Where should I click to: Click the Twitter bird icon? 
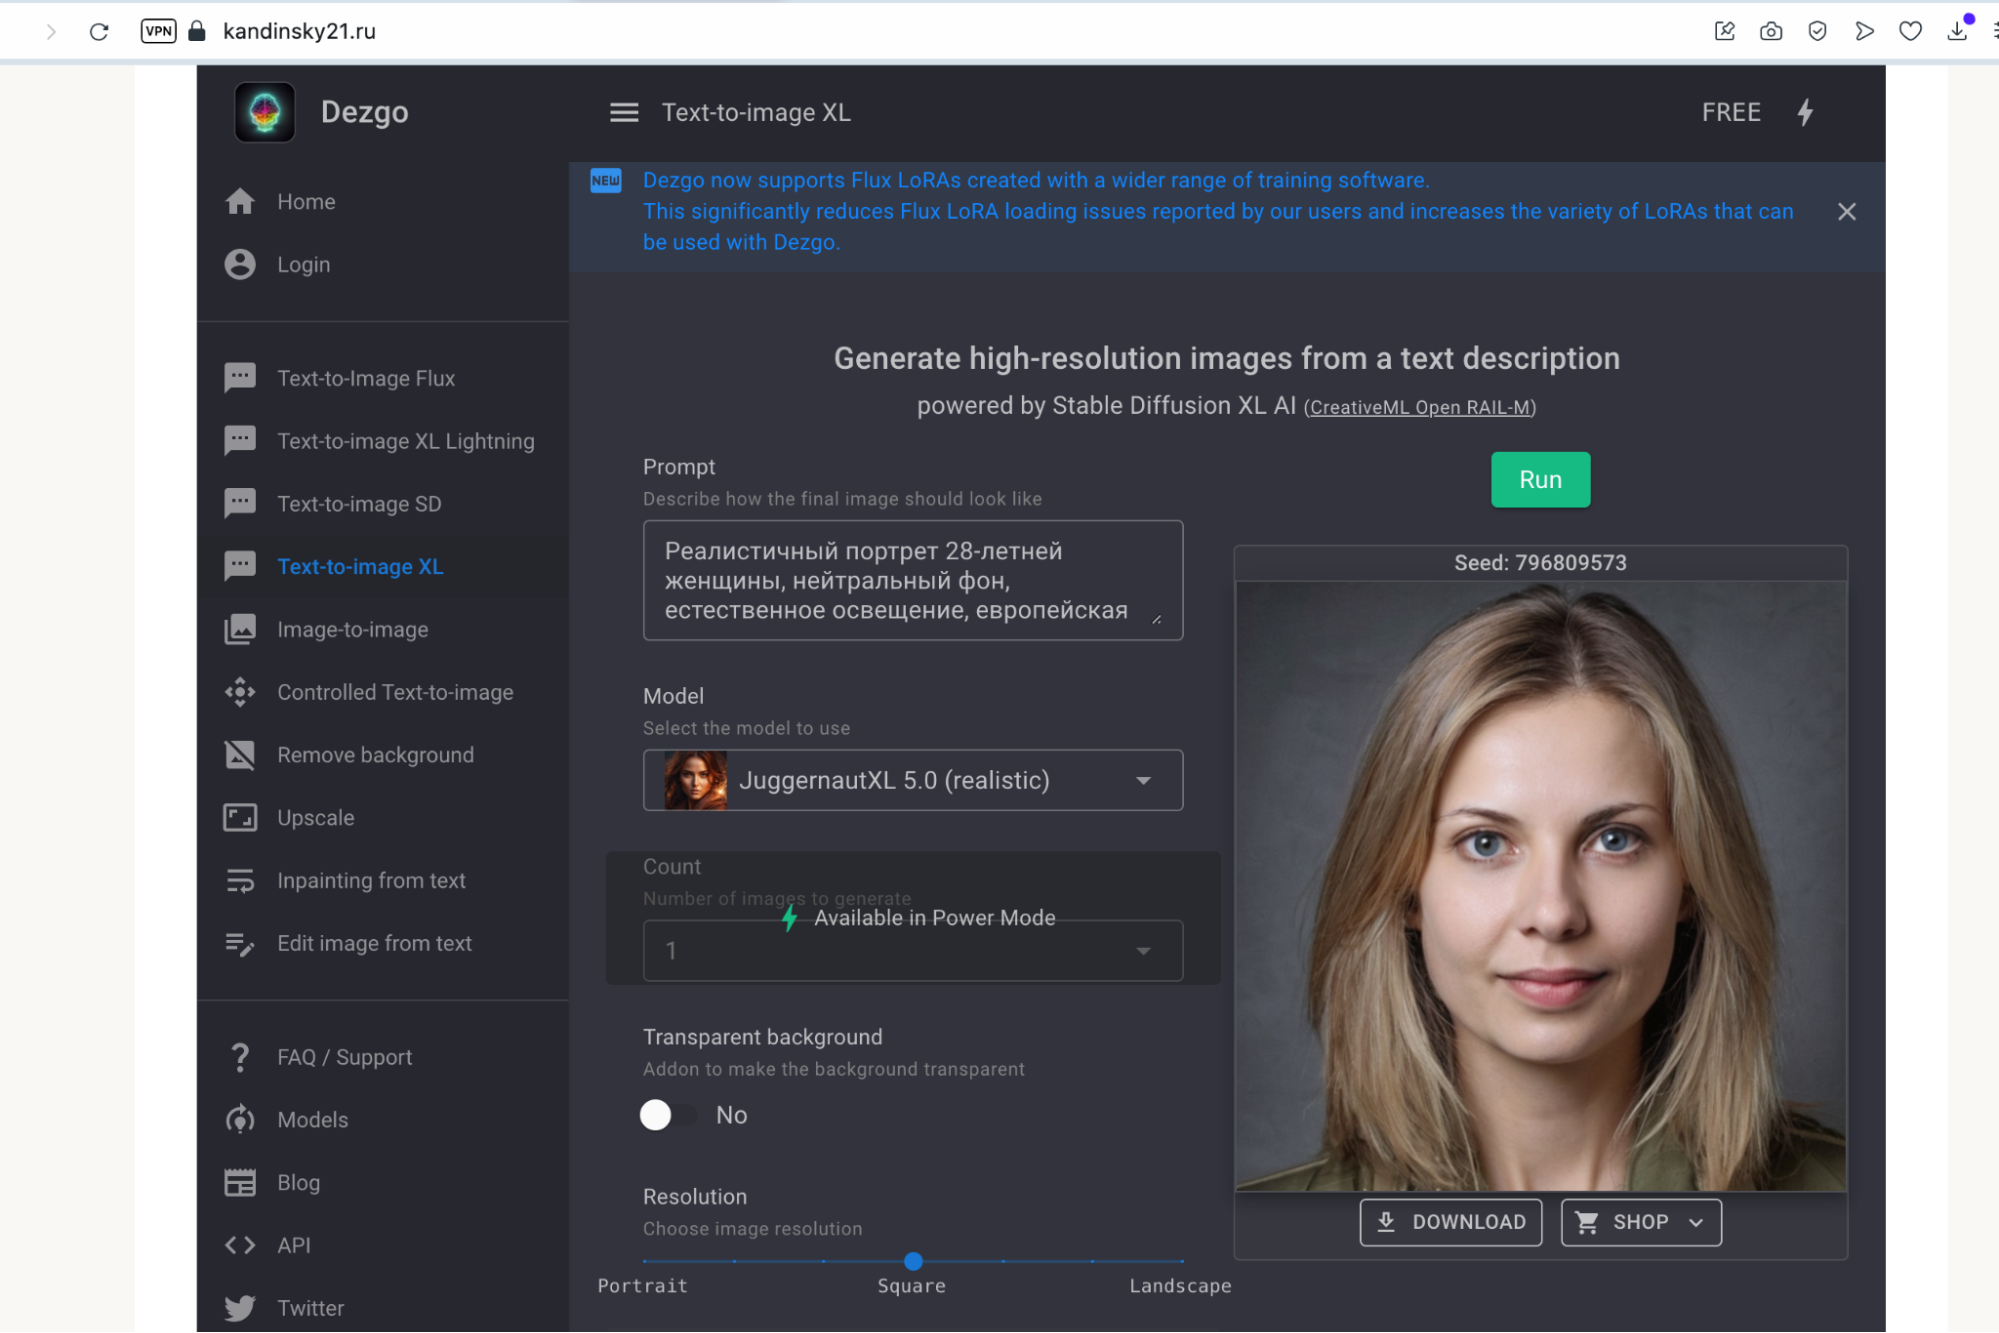[x=240, y=1308]
